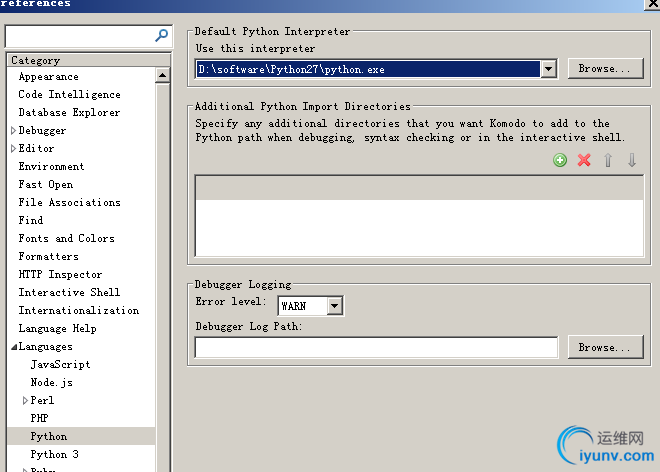660x472 pixels.
Task: Expand the Debugger category
Action: (13, 131)
